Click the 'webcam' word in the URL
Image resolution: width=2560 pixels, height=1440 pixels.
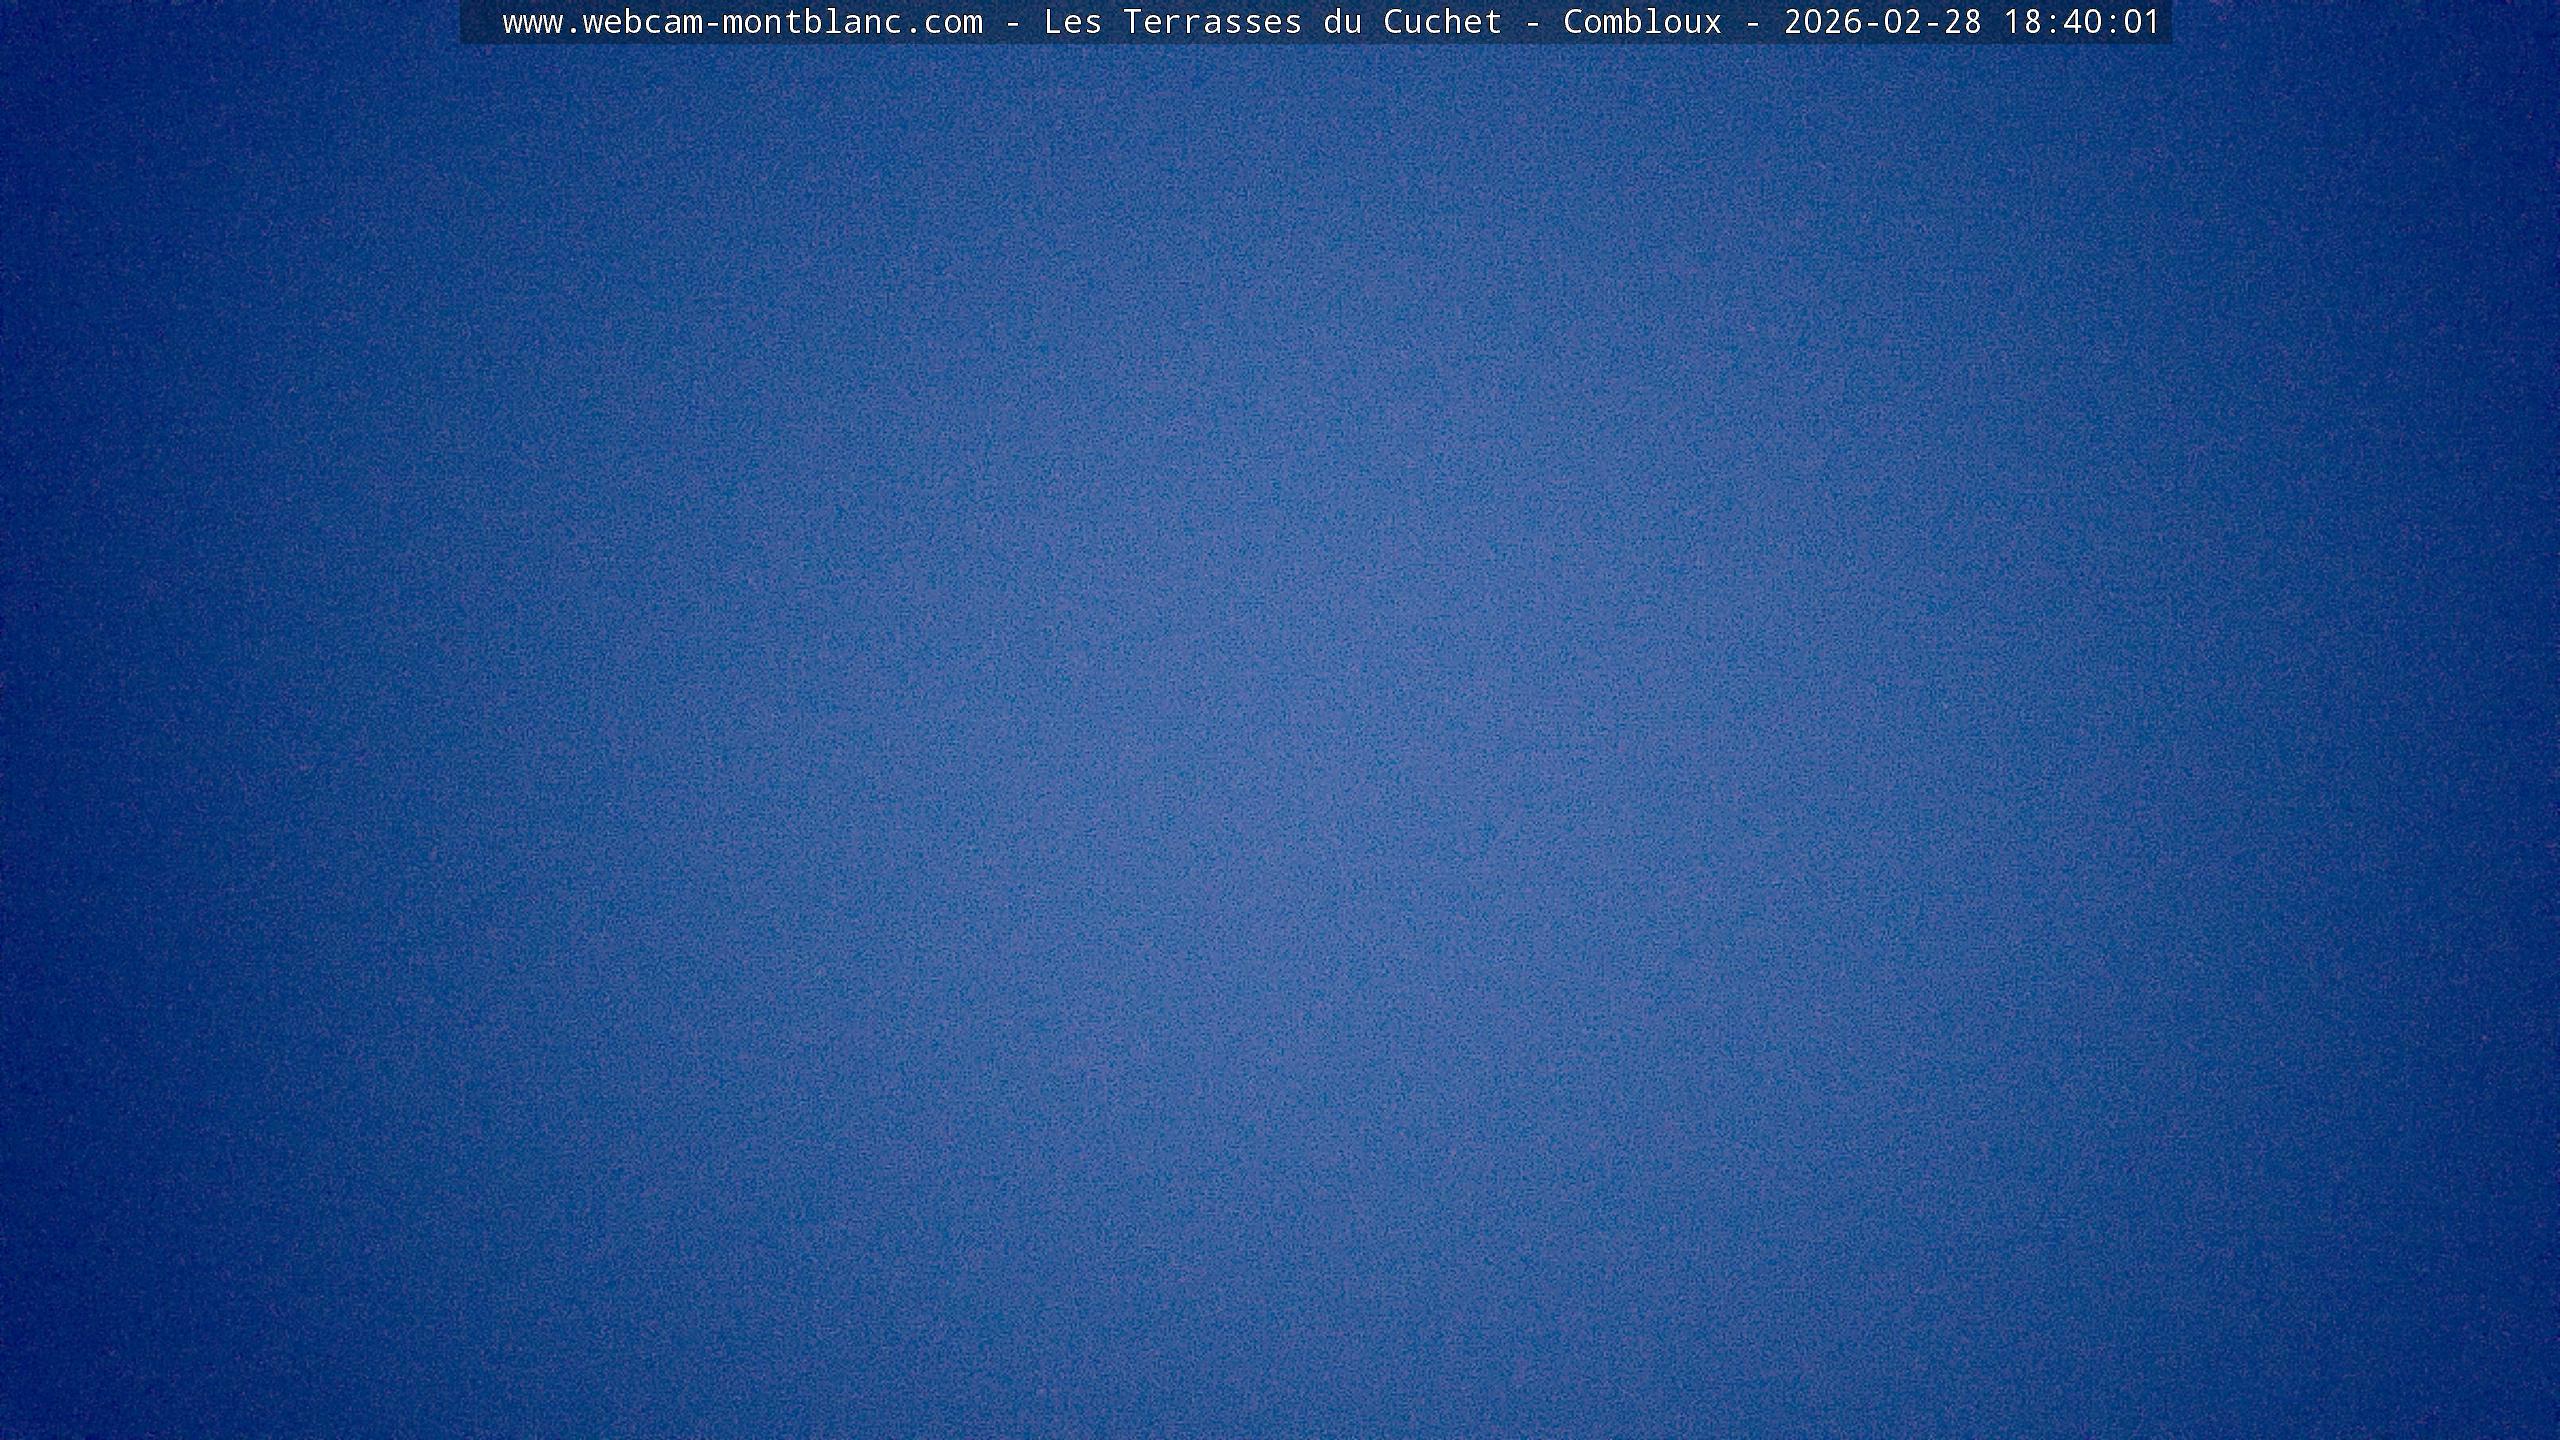642,22
